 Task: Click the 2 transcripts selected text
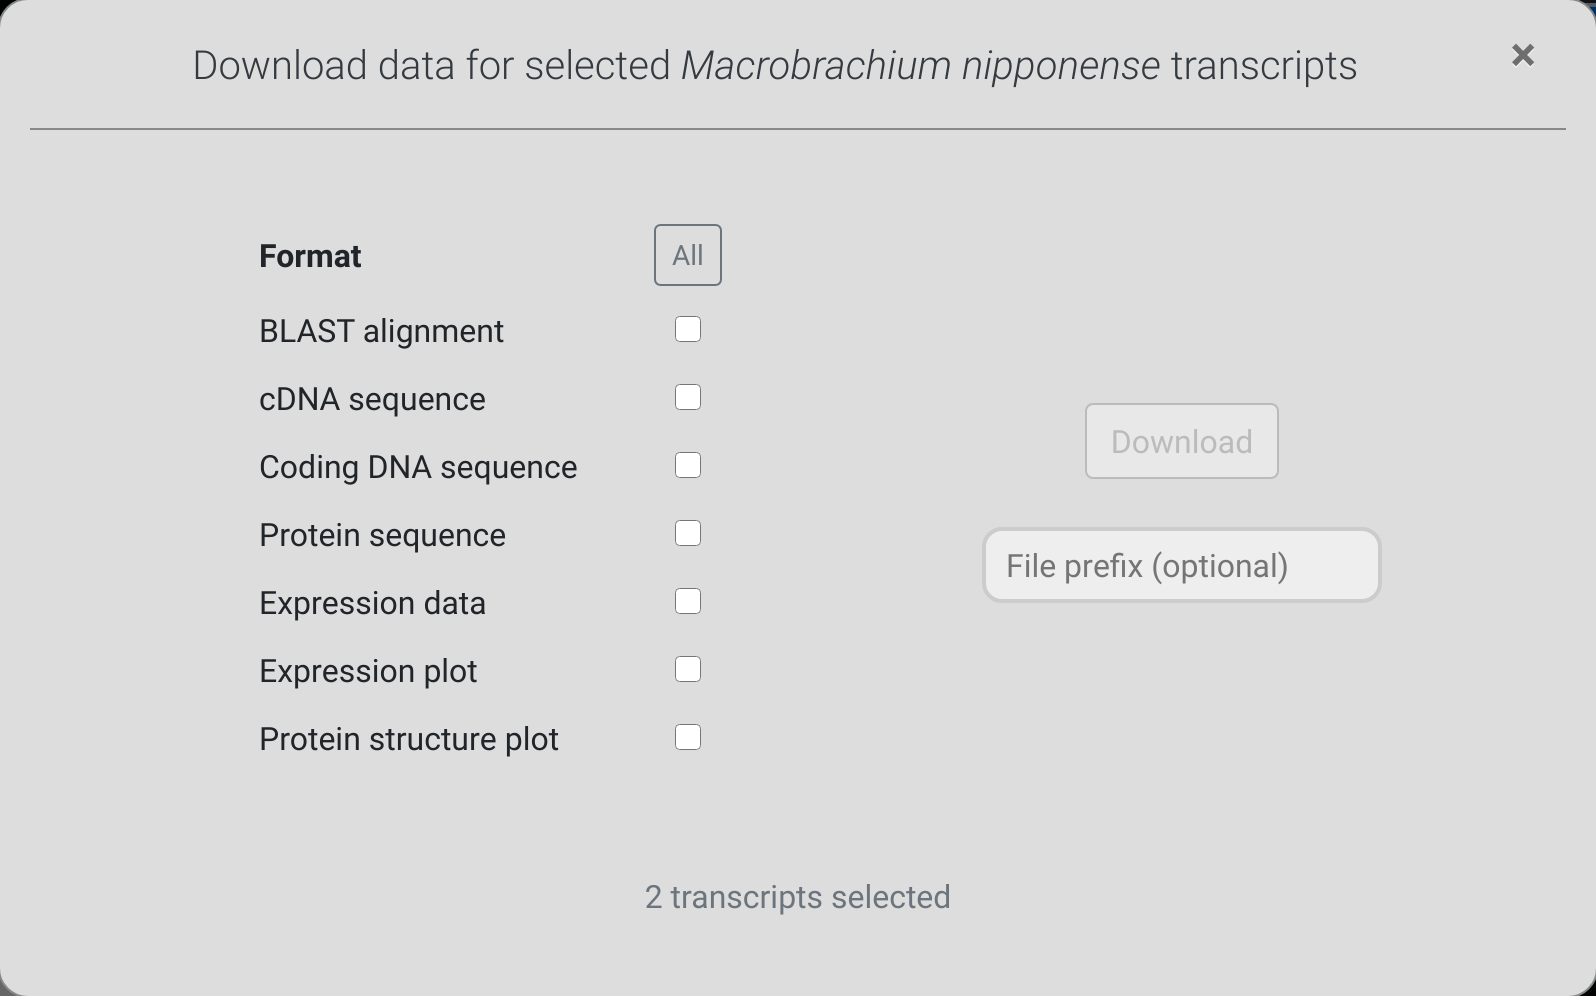tap(797, 897)
